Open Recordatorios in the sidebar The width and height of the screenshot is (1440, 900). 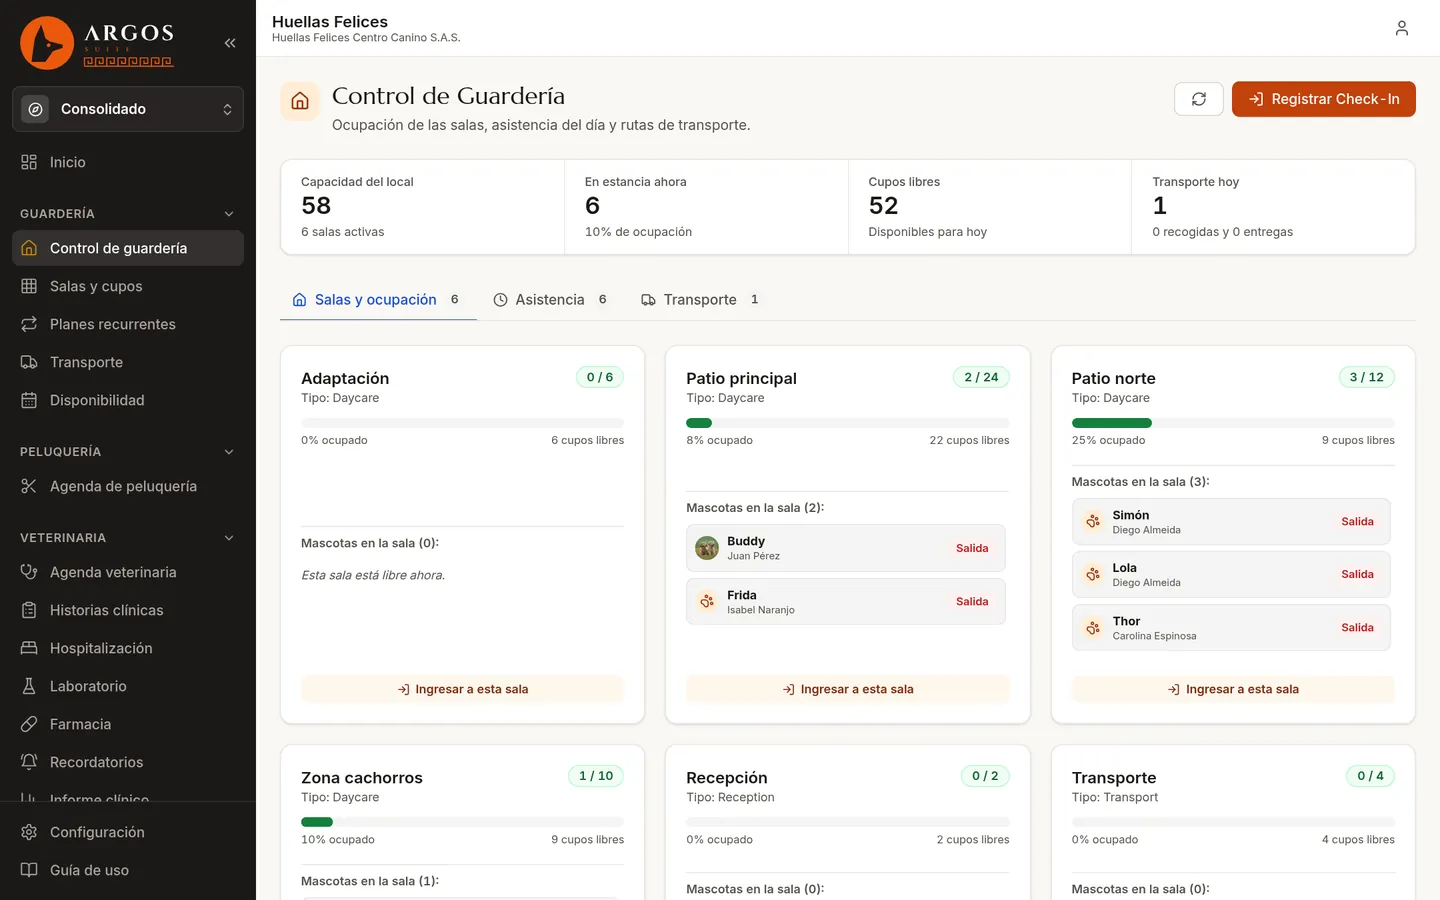[x=128, y=762]
